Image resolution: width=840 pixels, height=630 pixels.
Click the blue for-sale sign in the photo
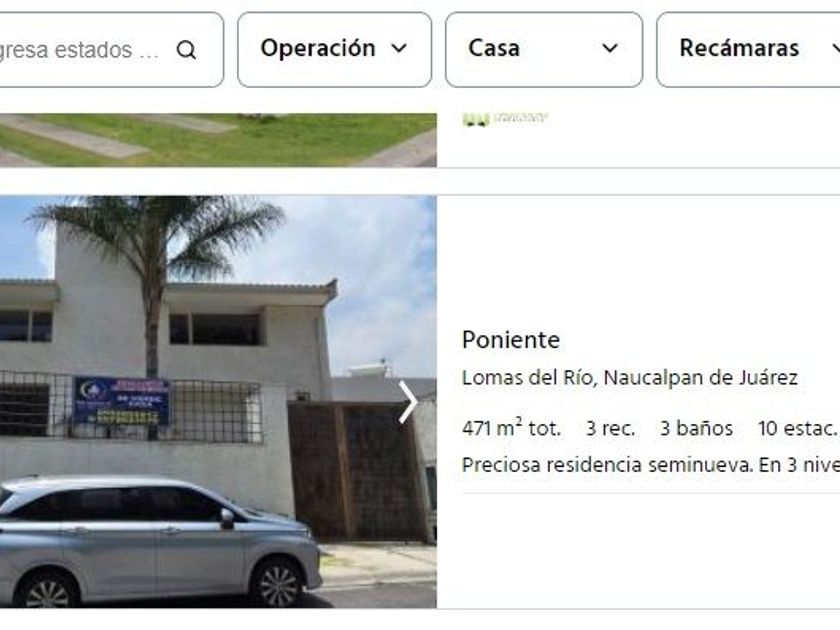[122, 401]
